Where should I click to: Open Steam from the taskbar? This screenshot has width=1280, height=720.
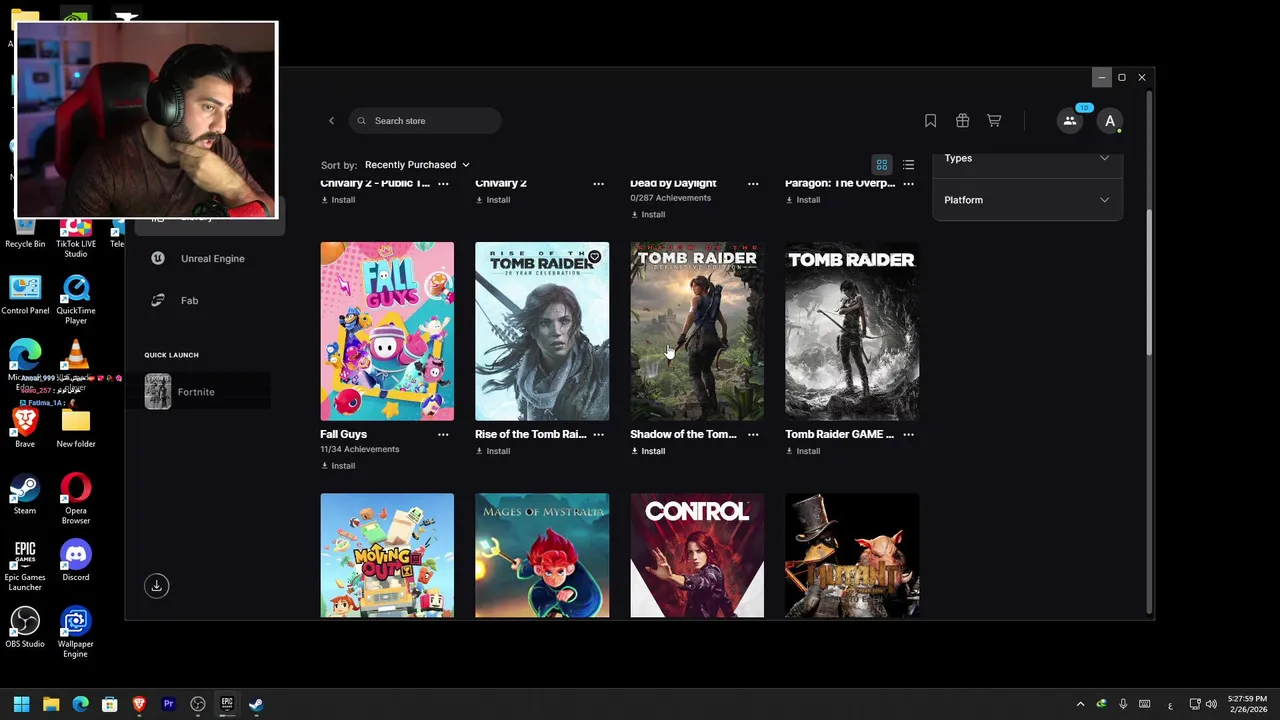click(256, 705)
